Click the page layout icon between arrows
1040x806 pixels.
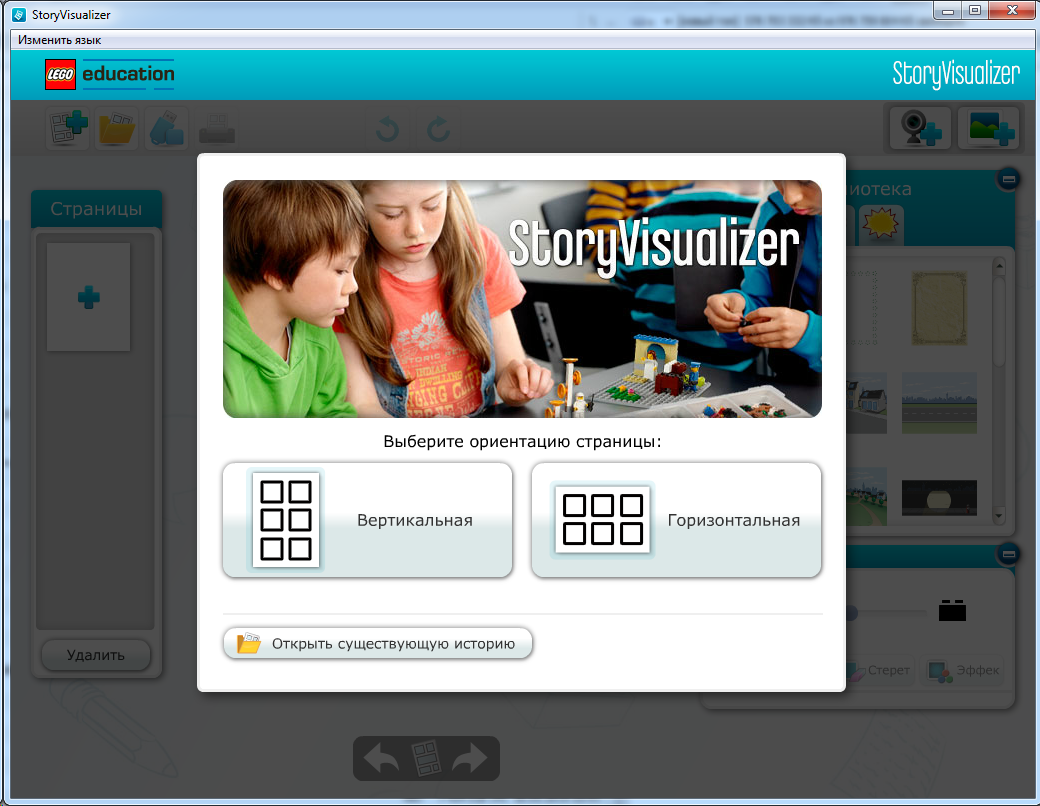coord(426,758)
